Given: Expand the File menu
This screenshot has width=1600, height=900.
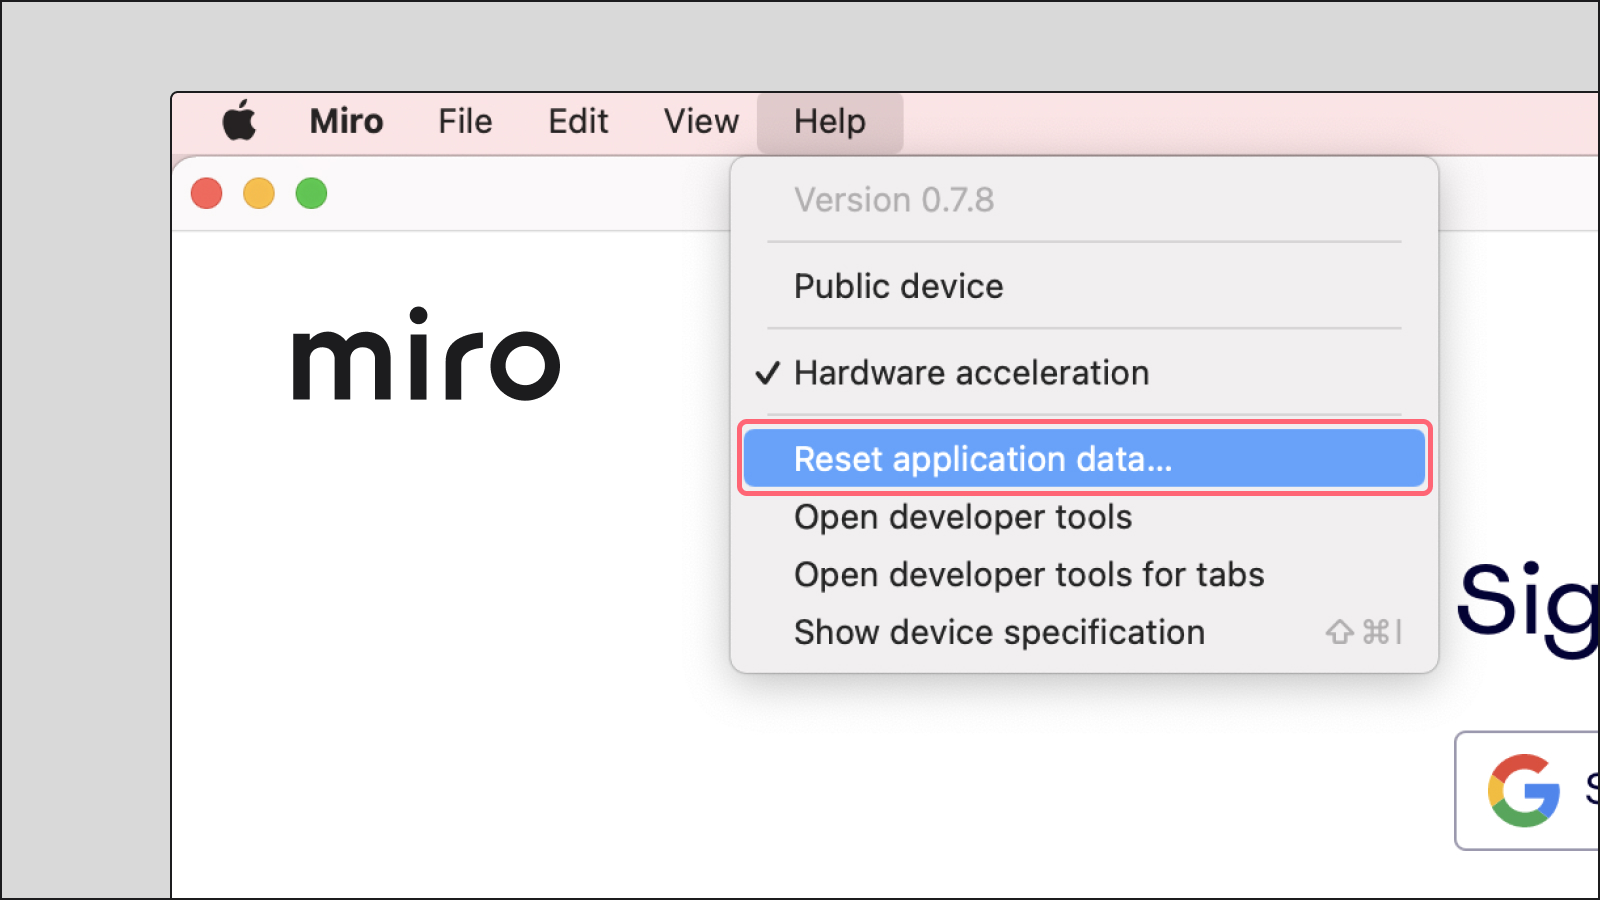Looking at the screenshot, I should pyautogui.click(x=465, y=122).
